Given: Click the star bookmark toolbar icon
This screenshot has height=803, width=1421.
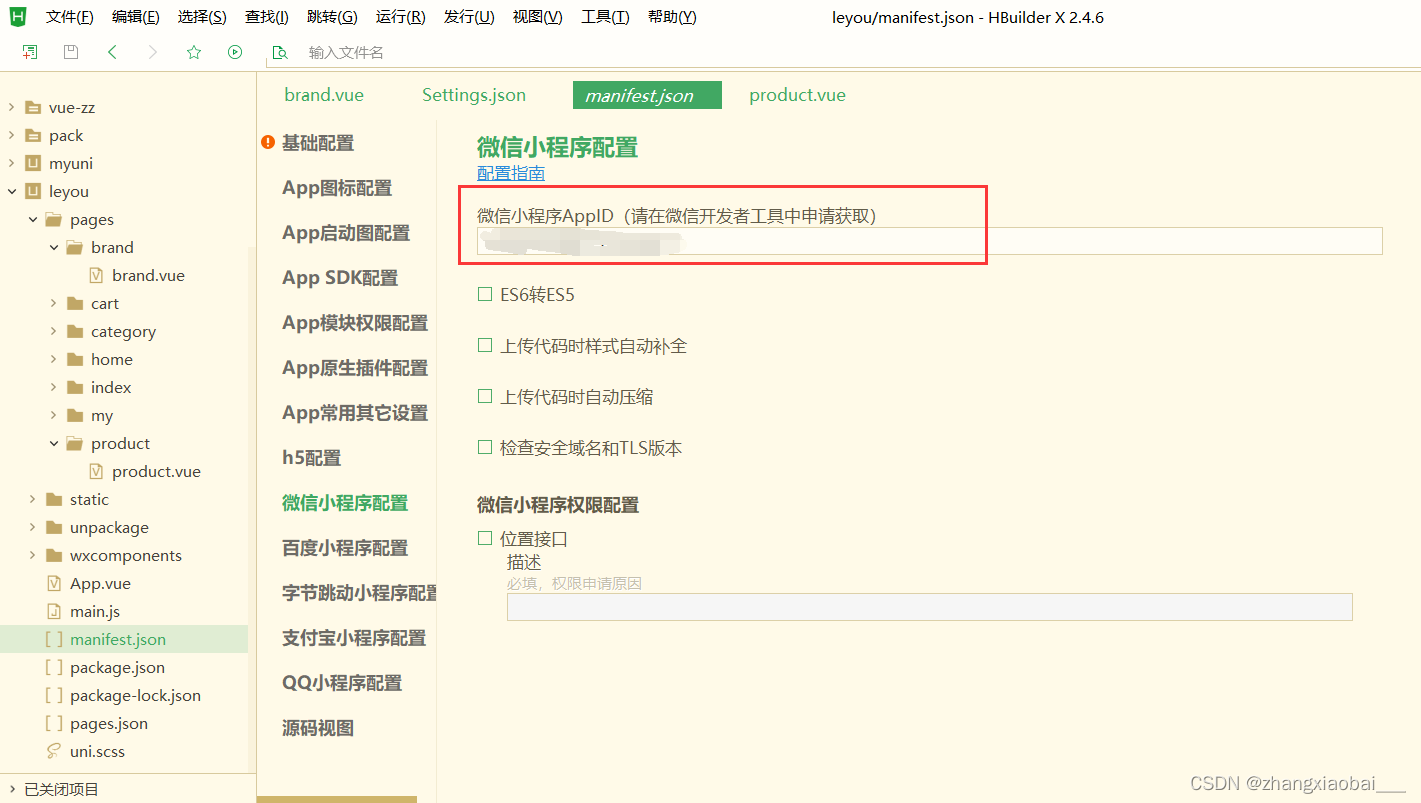Looking at the screenshot, I should click(194, 52).
